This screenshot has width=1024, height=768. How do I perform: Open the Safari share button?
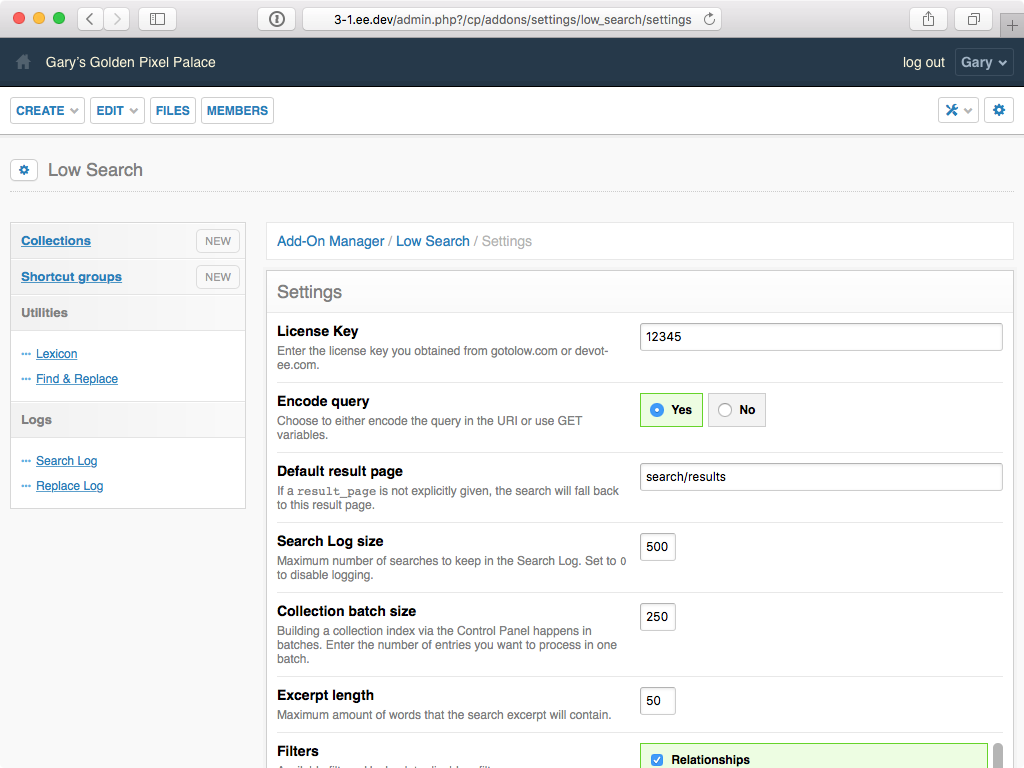coord(928,19)
